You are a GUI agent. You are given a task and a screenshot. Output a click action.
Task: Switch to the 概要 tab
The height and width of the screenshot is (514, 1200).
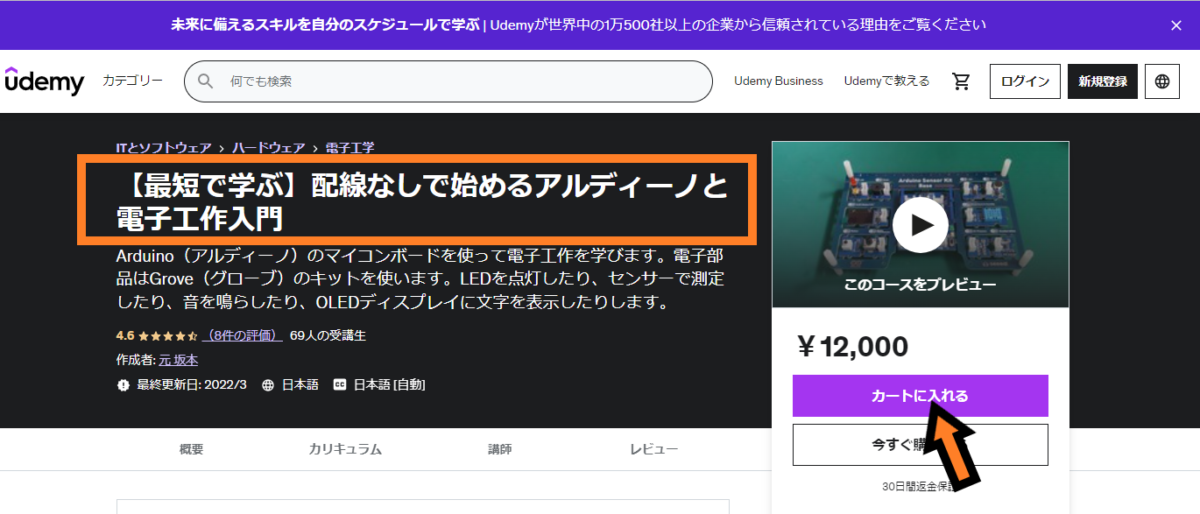pos(191,450)
